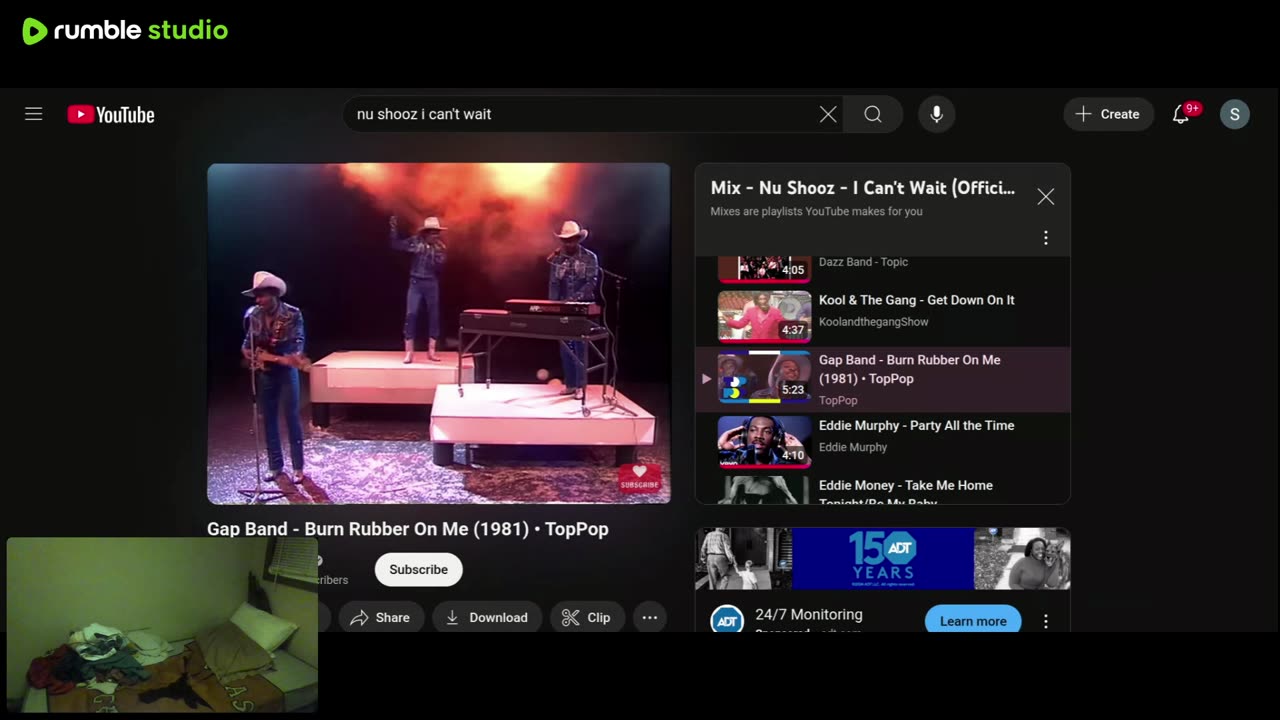Share this video
This screenshot has width=1280, height=720.
tap(381, 618)
